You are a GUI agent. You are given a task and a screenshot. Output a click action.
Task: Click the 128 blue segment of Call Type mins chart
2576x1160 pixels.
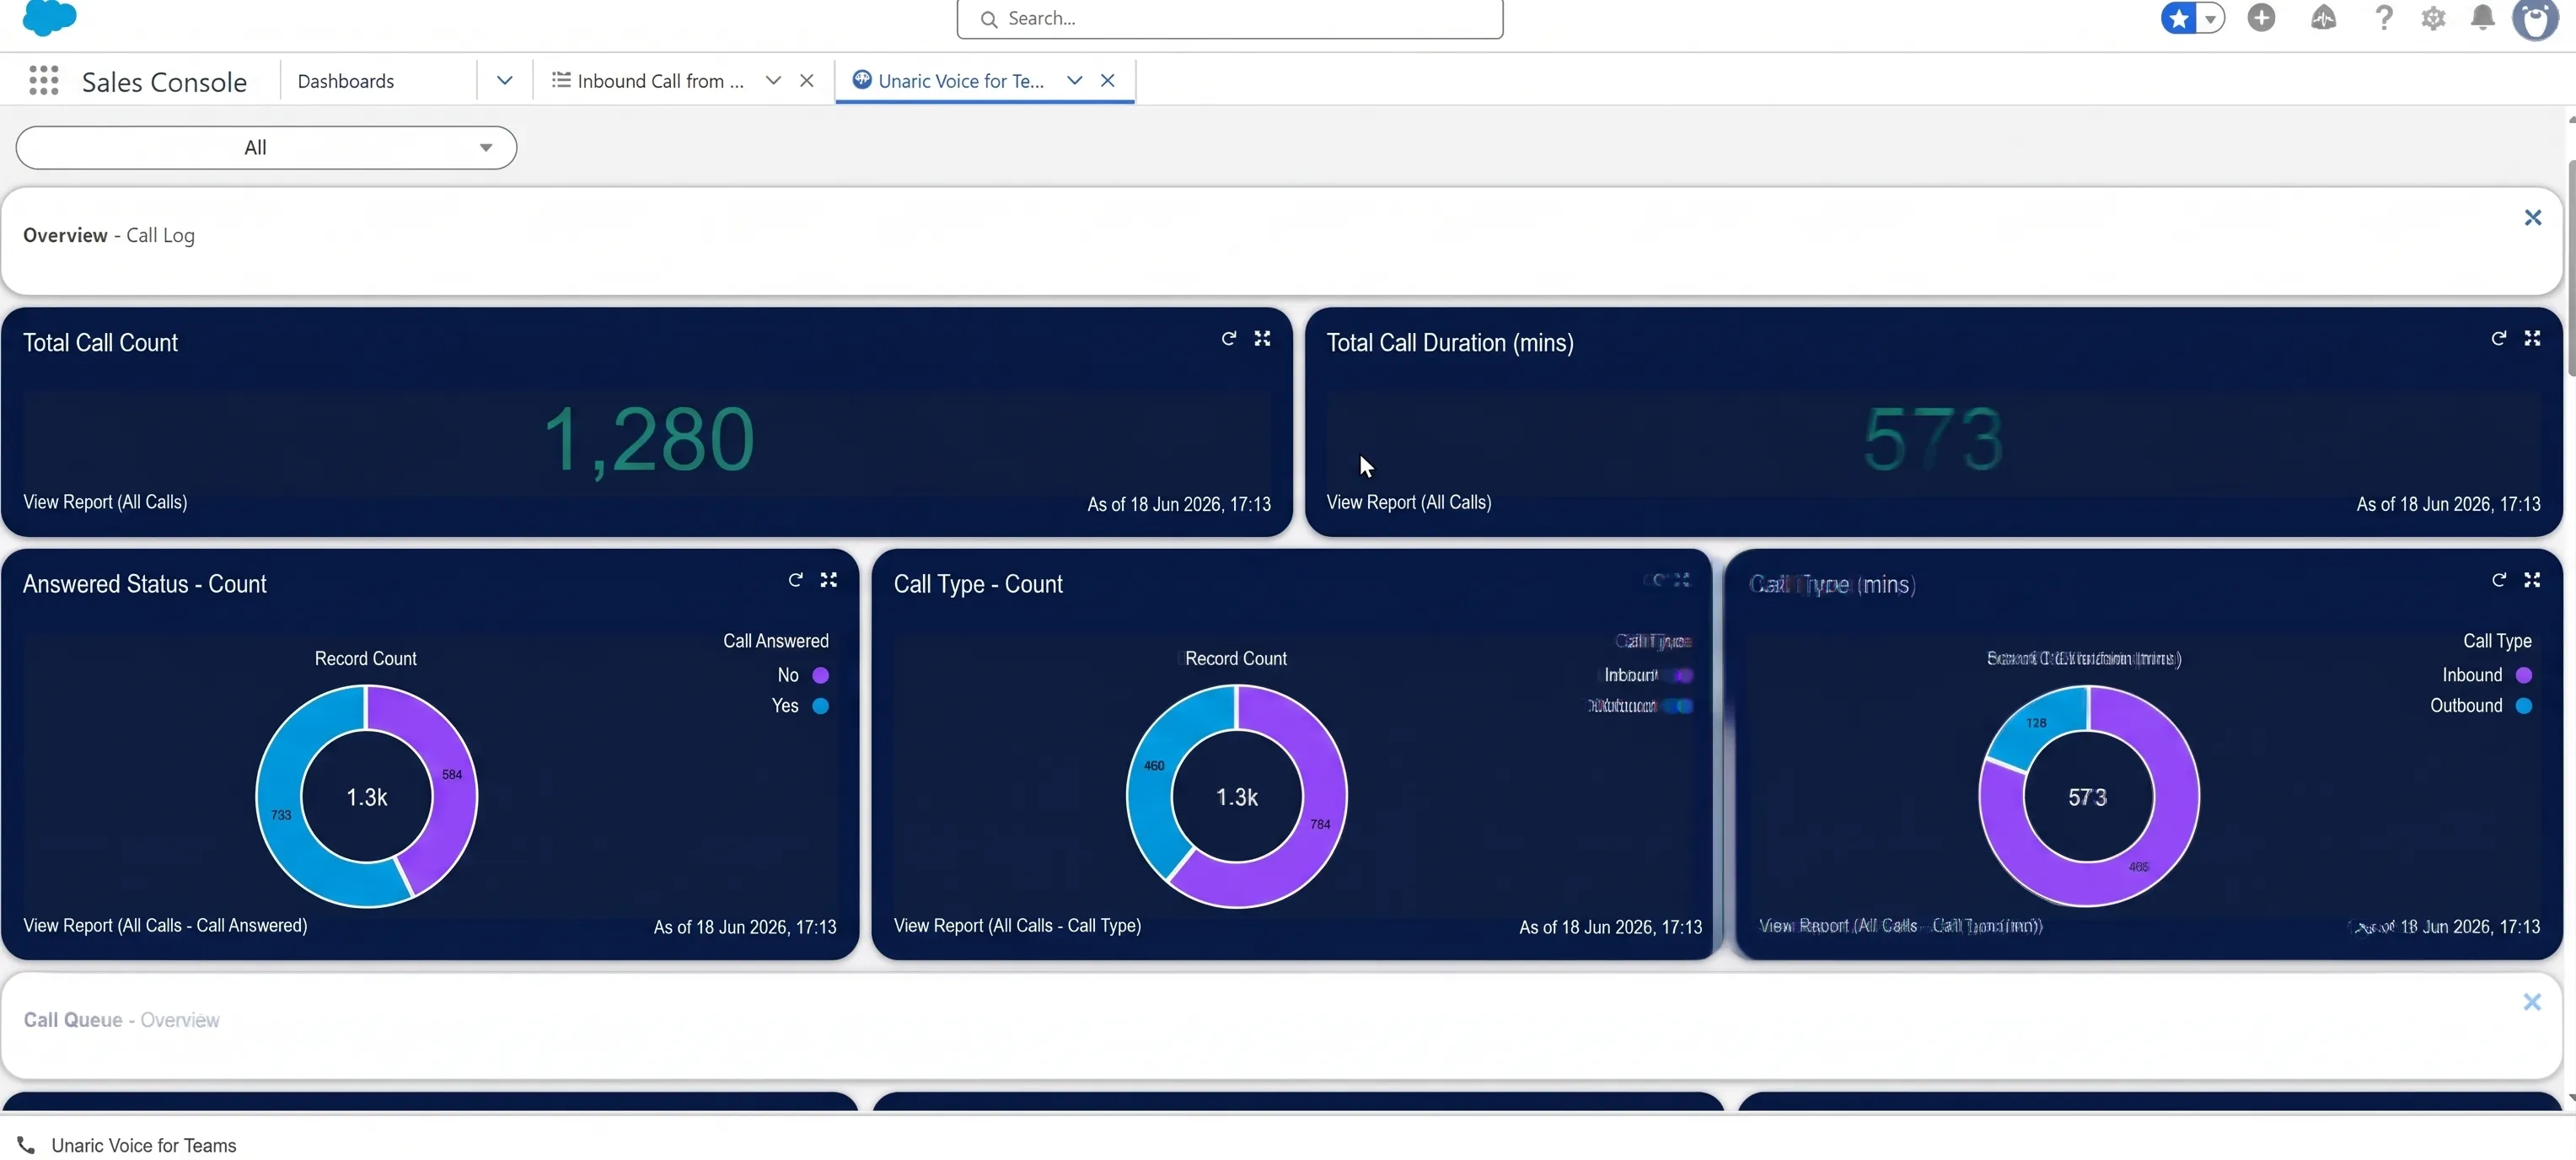(x=2036, y=724)
